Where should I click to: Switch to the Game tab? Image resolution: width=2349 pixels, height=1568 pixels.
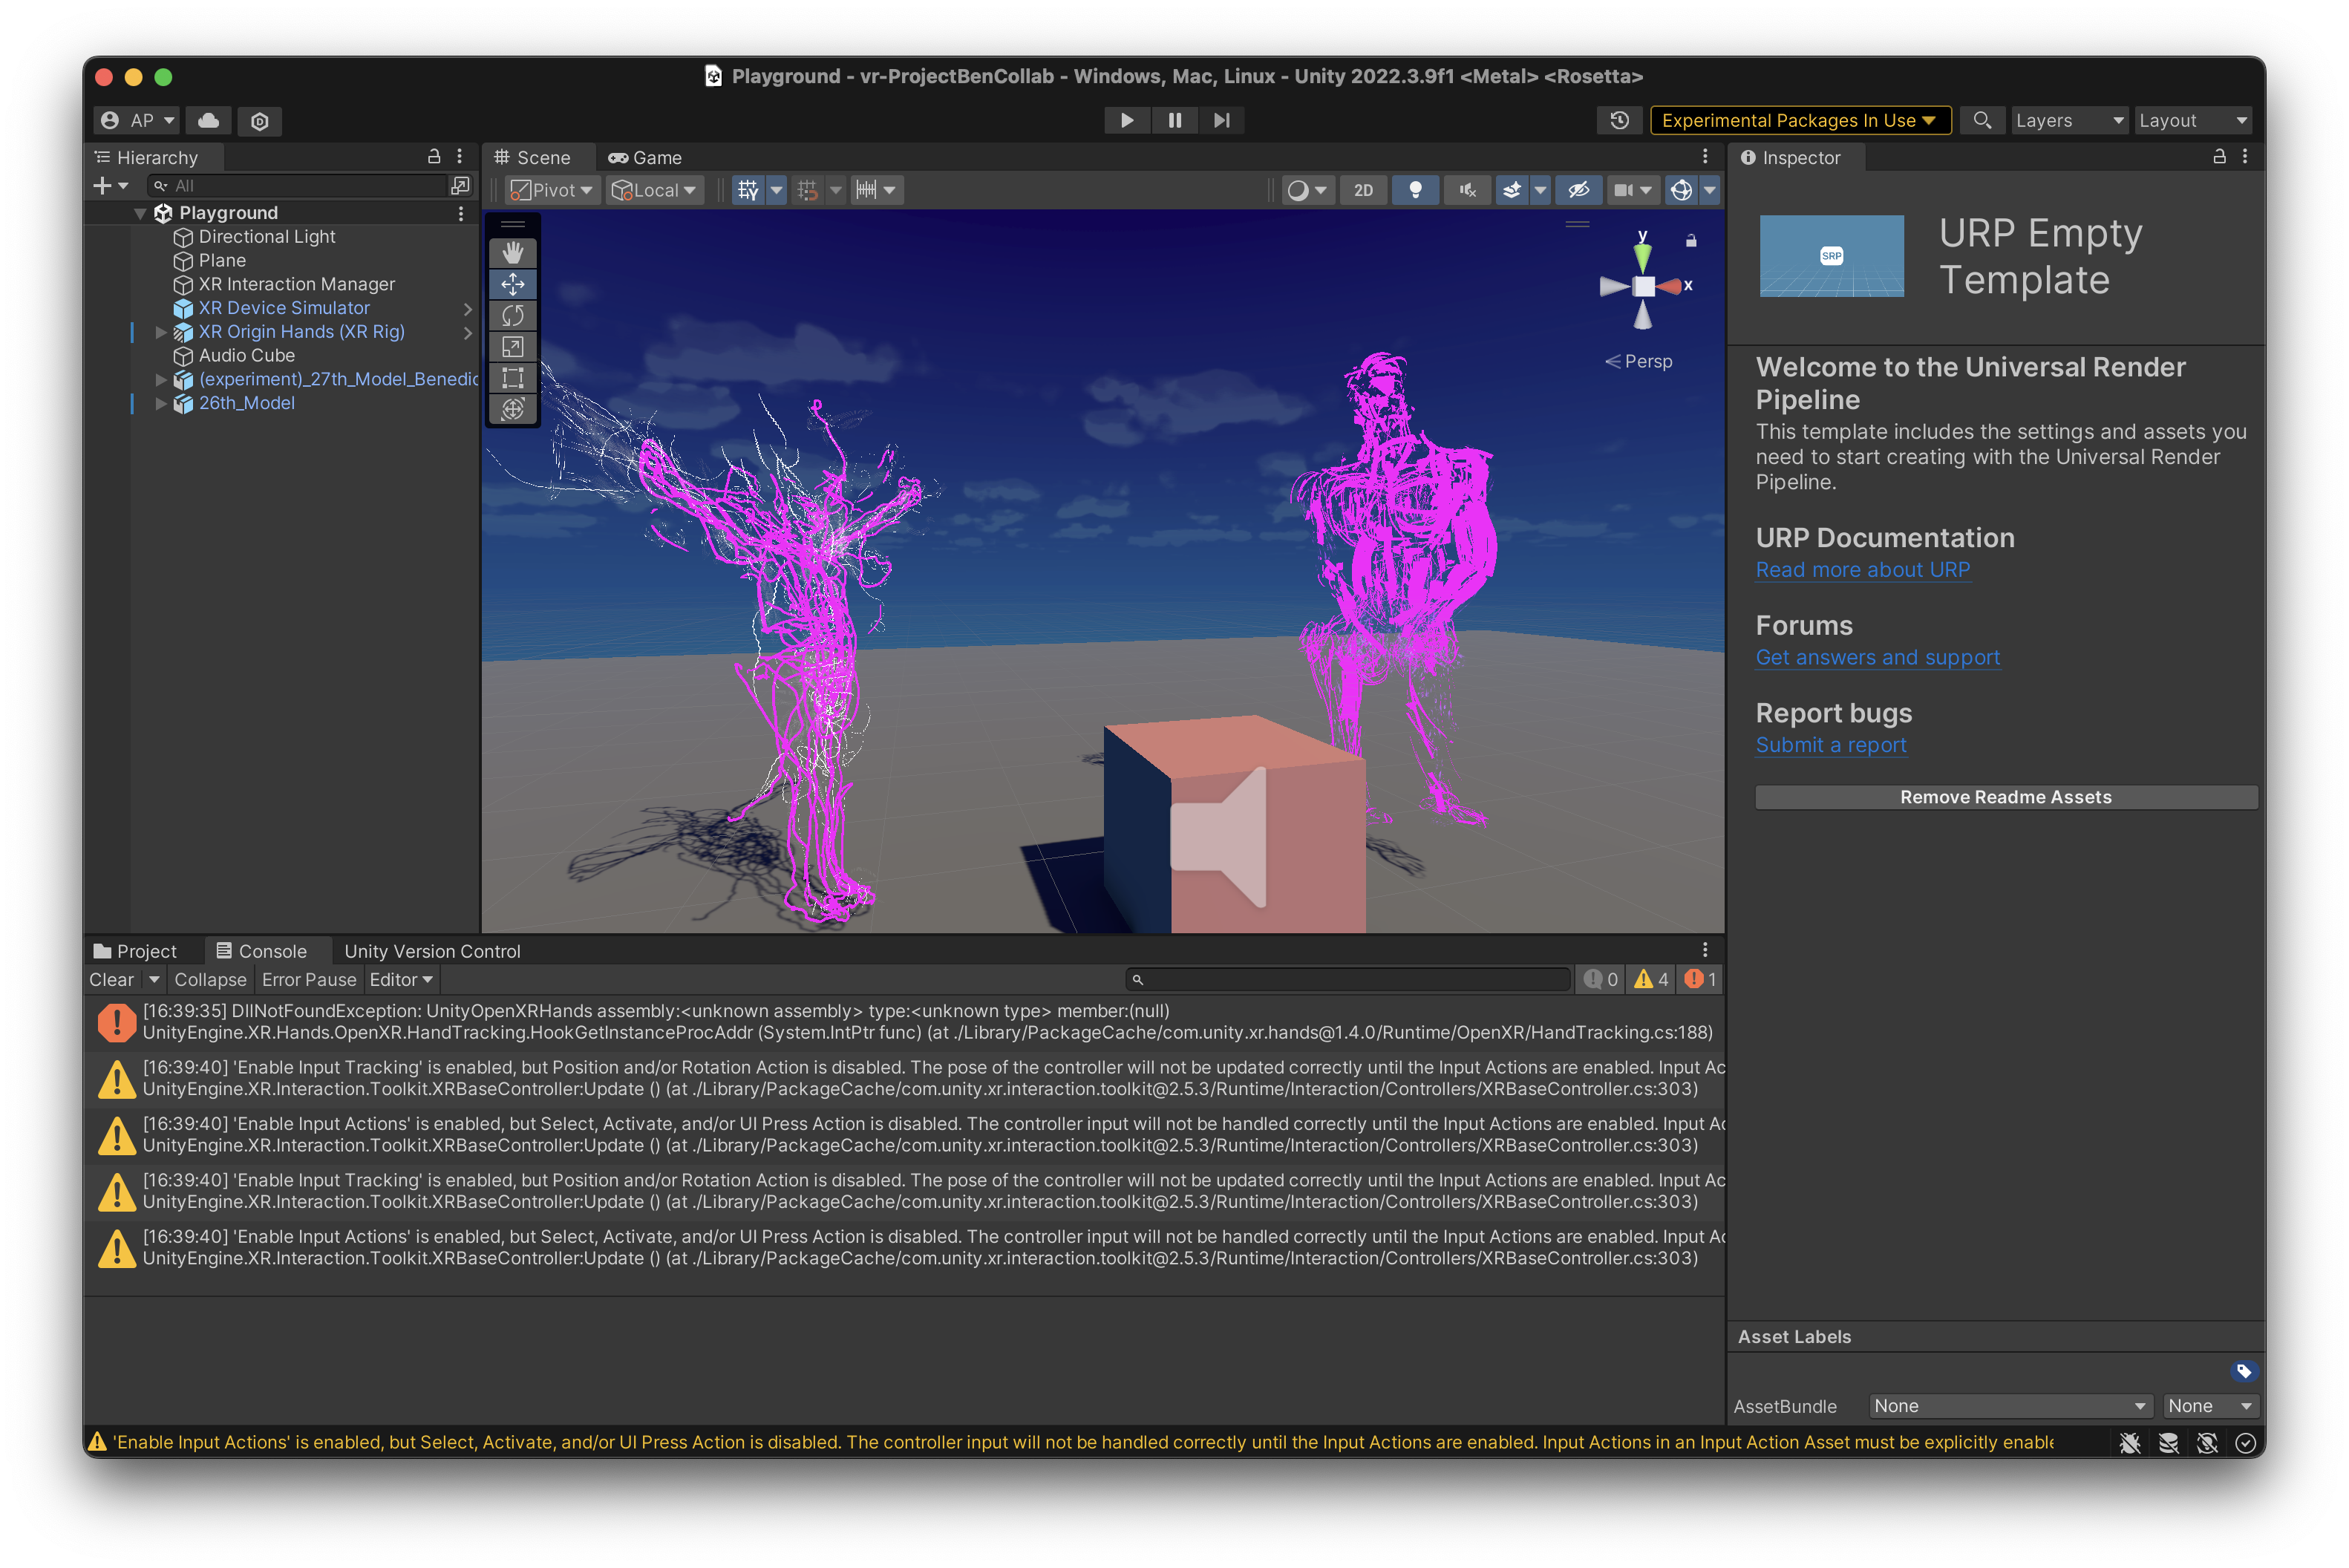645,158
